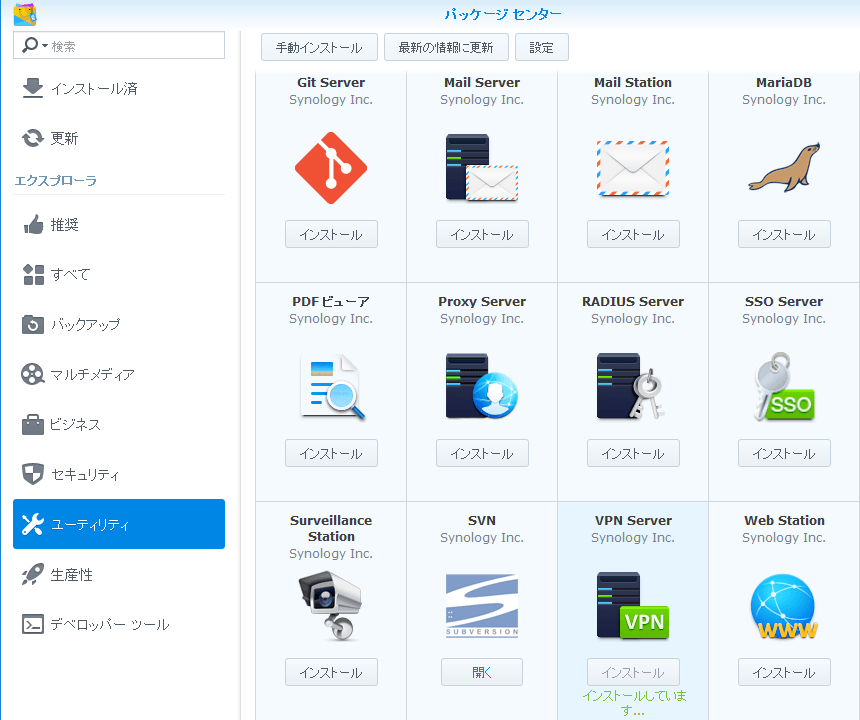Install Mail Station package

click(x=633, y=234)
